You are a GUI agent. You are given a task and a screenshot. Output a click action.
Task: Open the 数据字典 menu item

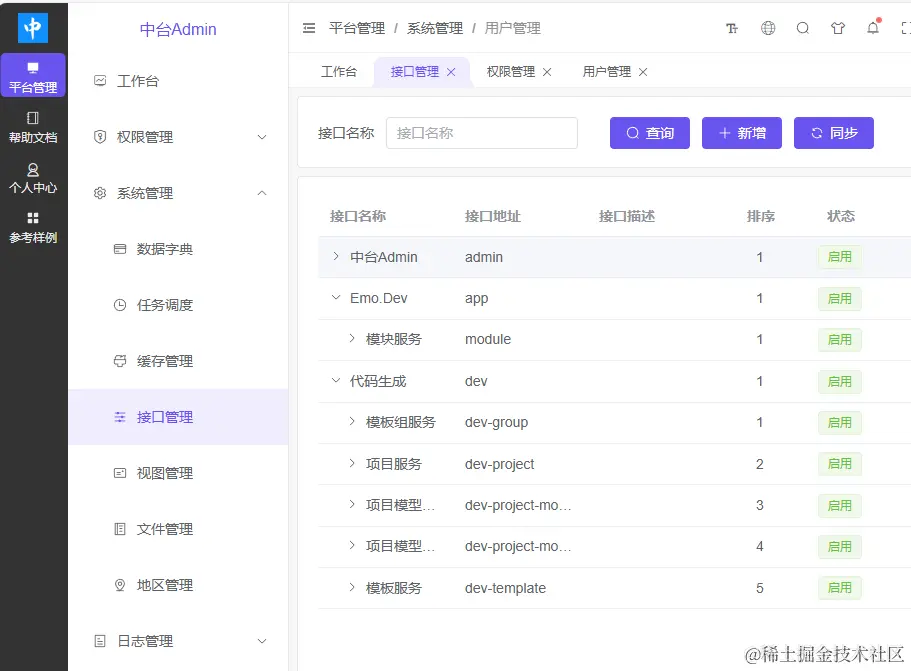[178, 249]
